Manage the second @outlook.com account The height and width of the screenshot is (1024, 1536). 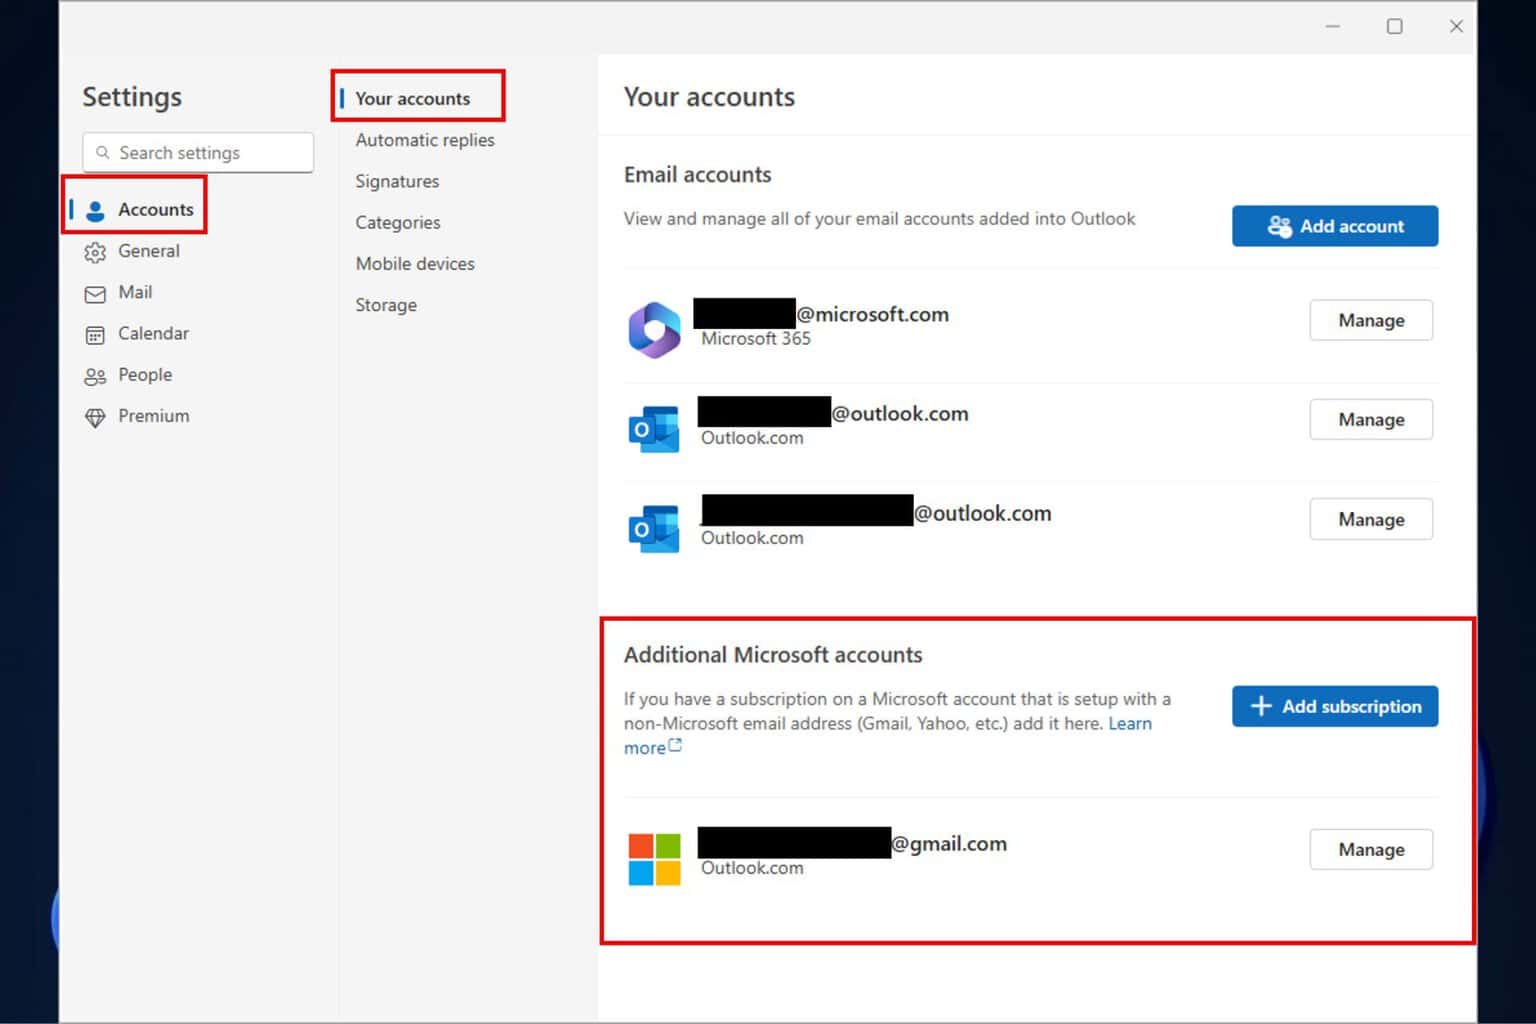coord(1371,519)
